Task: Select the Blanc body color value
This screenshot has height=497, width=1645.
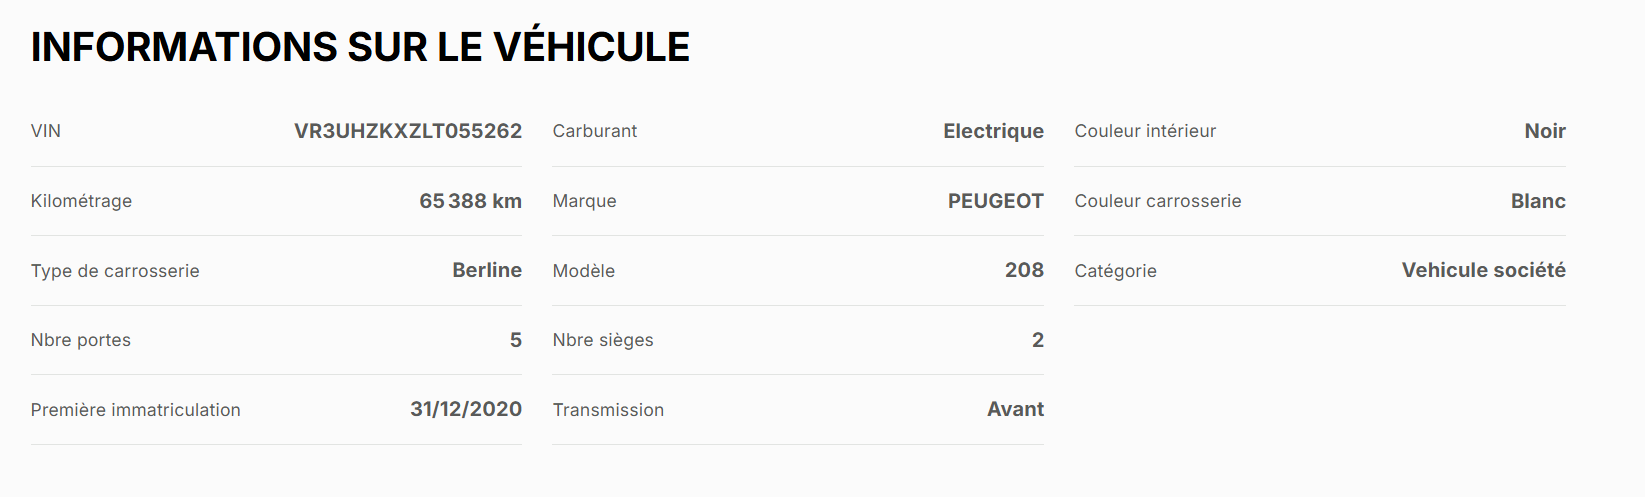Action: 1538,201
